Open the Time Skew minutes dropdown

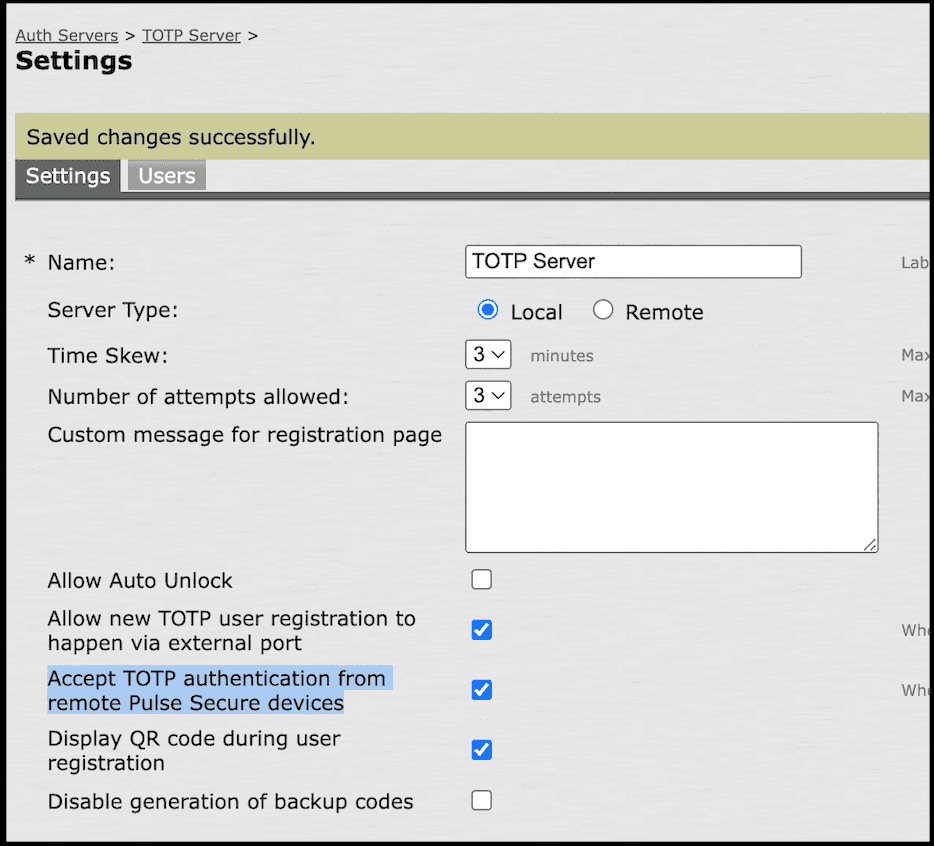(488, 354)
